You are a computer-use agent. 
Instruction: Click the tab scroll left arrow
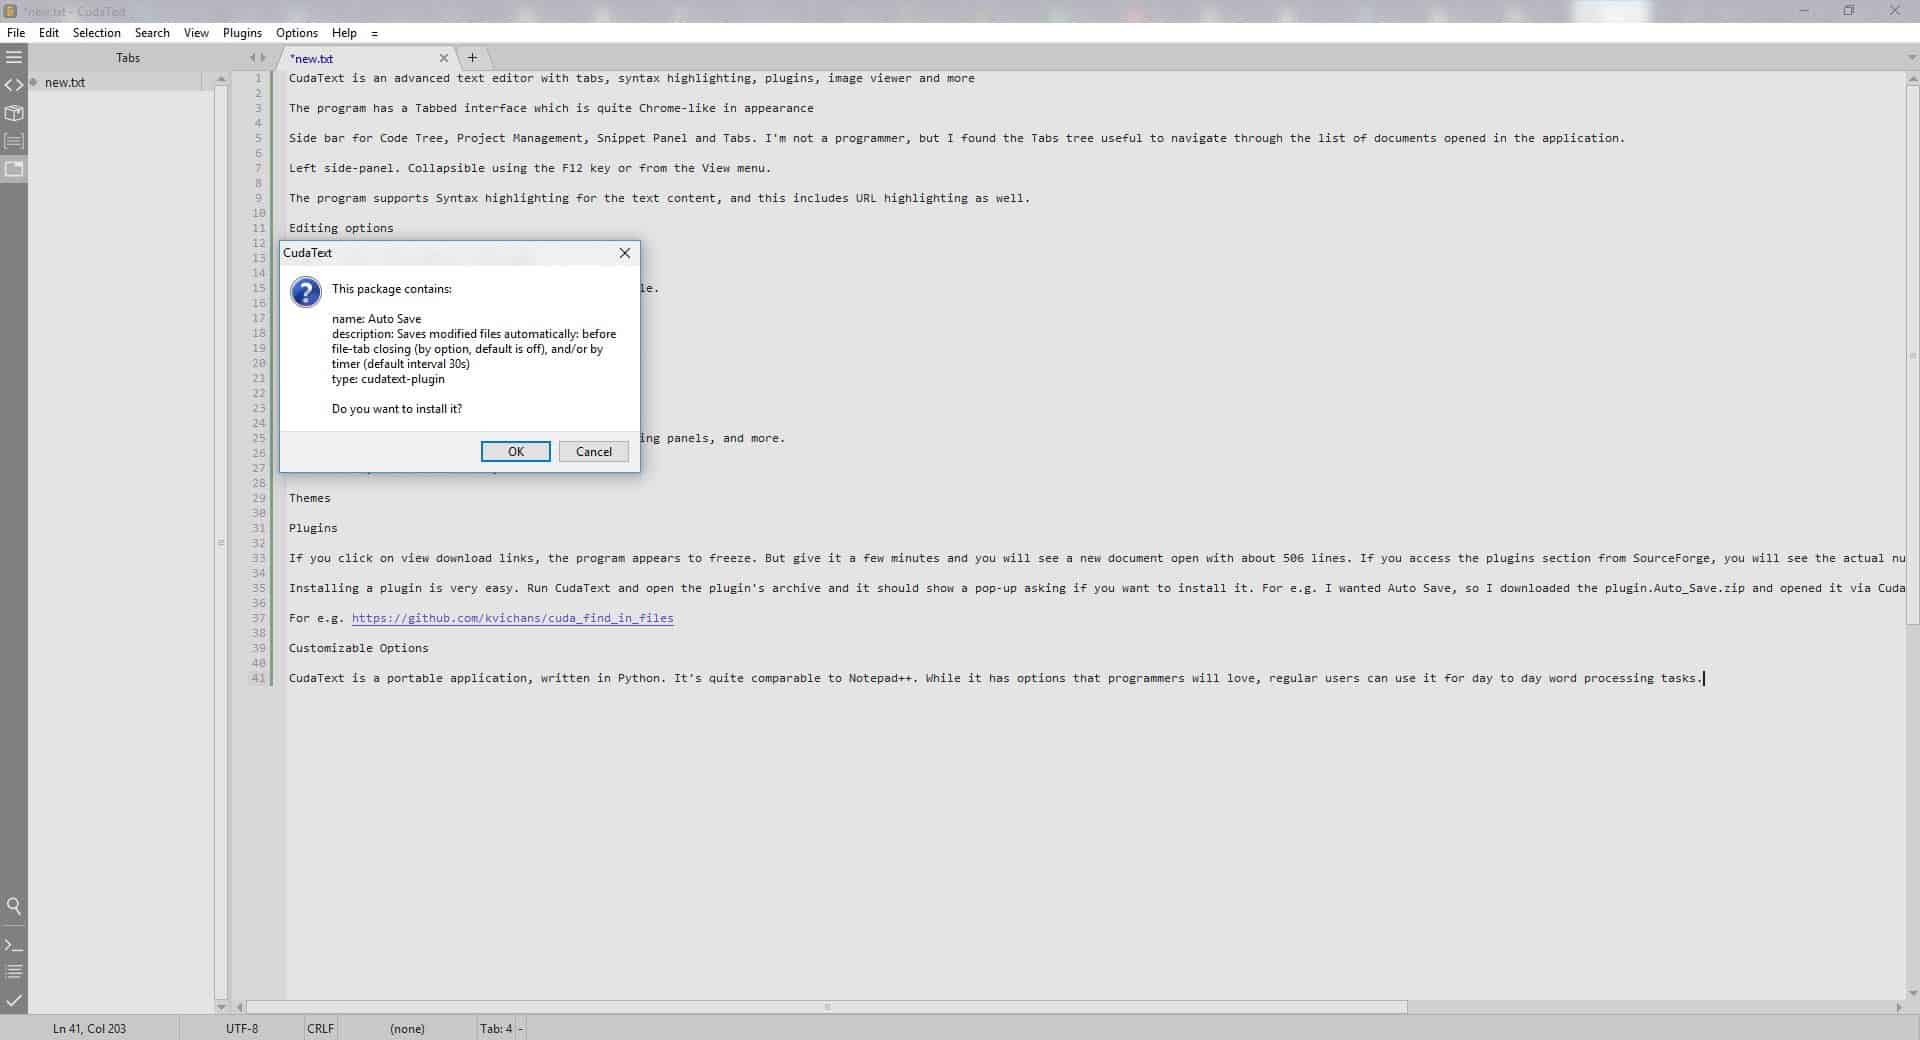(252, 57)
